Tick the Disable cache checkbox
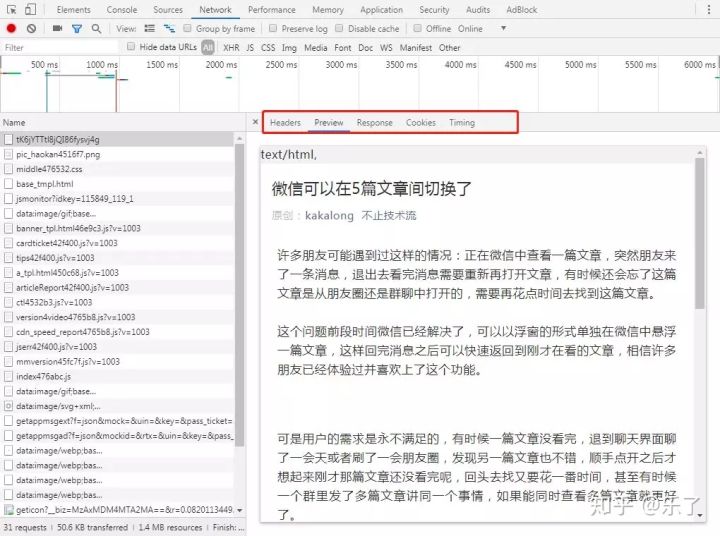This screenshot has height=536, width=720. point(339,28)
